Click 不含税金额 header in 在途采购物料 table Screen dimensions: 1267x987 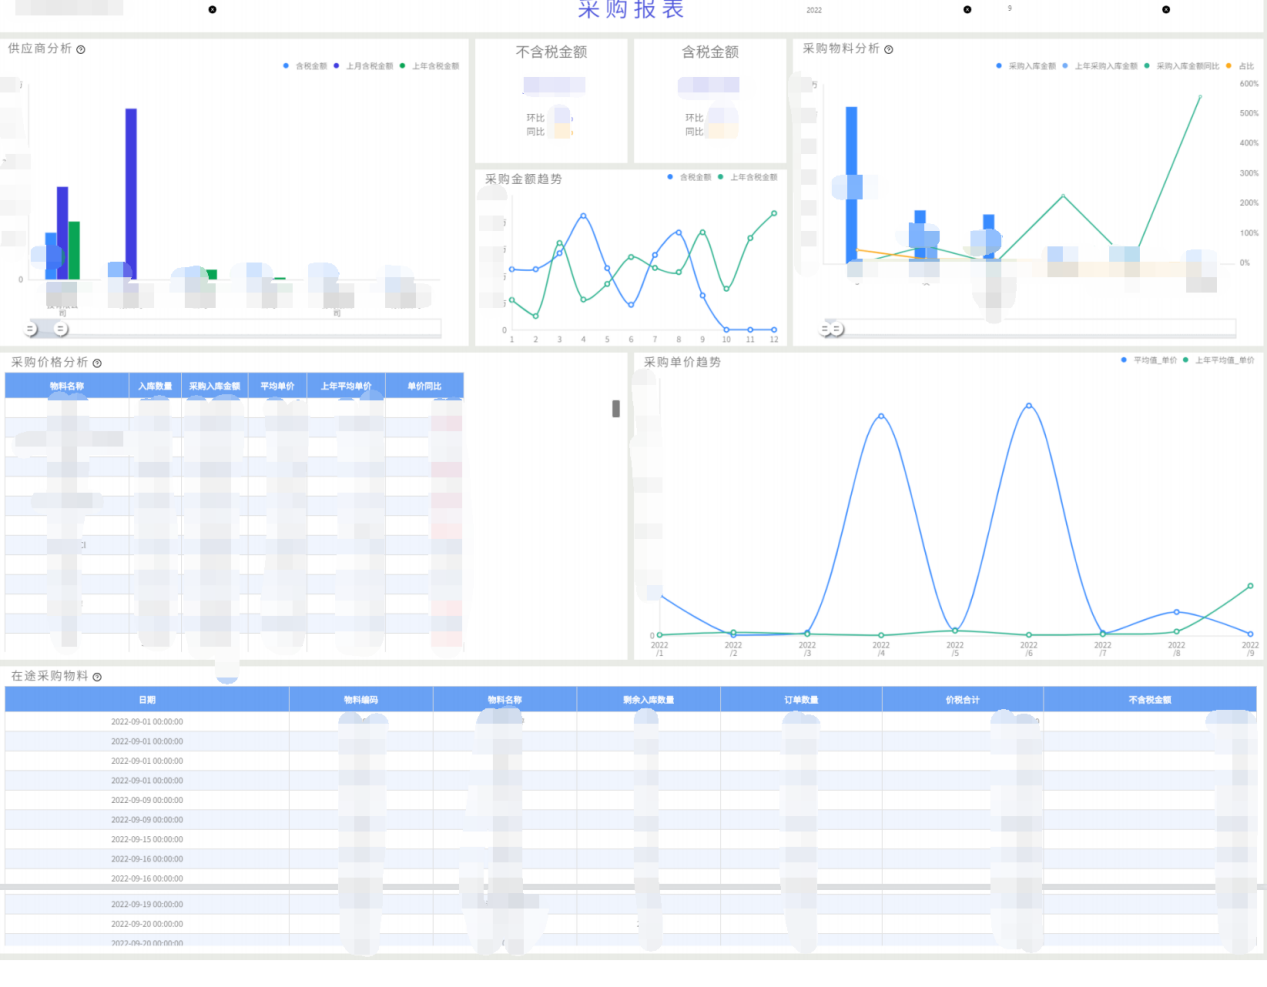(1150, 700)
